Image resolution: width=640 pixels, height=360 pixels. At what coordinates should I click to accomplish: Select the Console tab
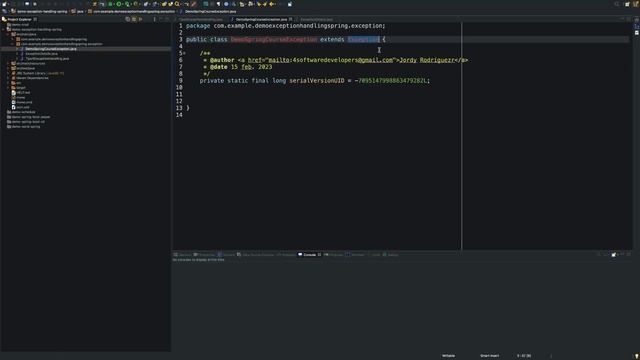pyautogui.click(x=309, y=255)
